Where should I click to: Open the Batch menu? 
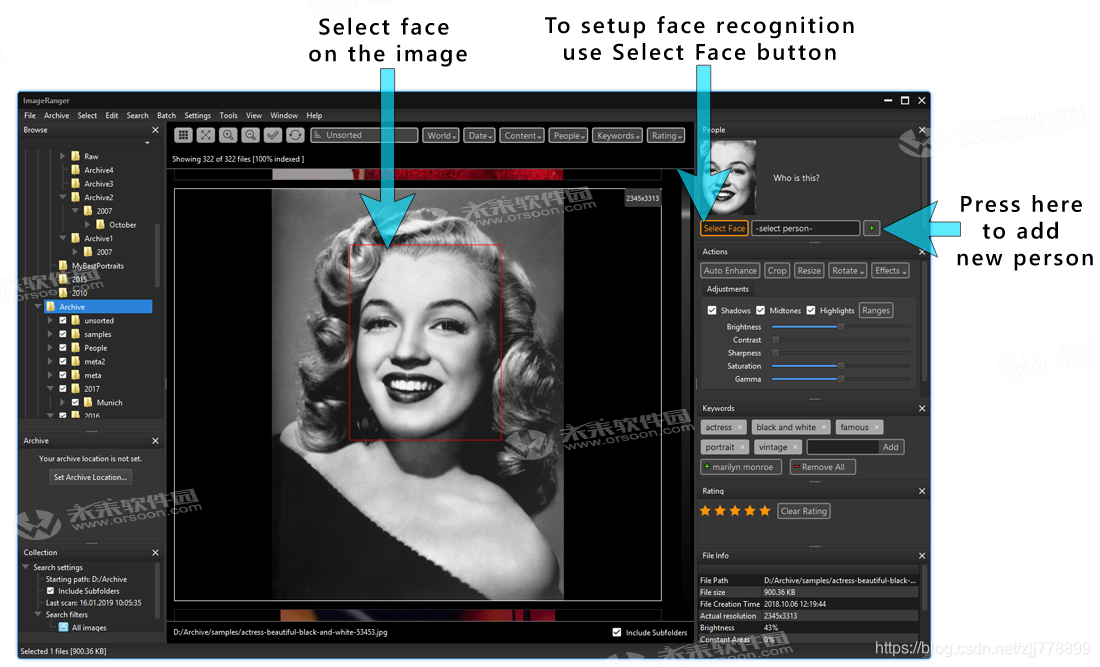(x=166, y=115)
